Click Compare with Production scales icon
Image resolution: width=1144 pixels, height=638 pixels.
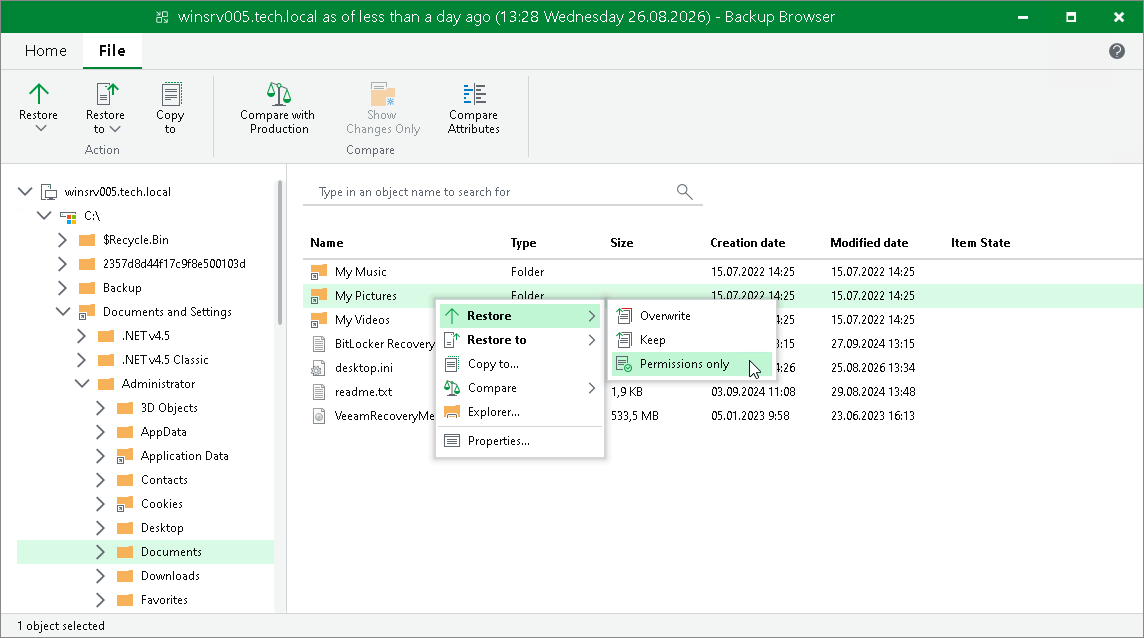point(278,93)
